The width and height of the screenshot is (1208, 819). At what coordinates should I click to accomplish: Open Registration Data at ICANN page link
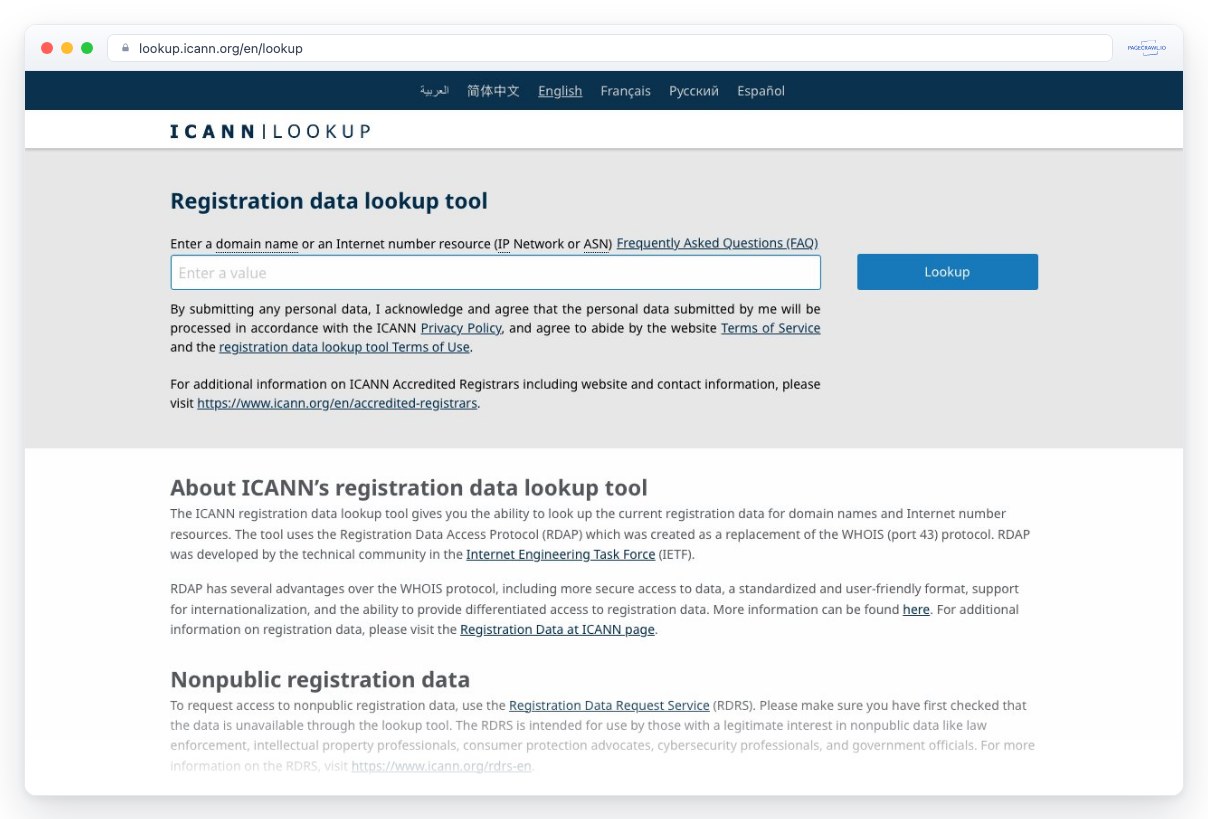click(557, 630)
